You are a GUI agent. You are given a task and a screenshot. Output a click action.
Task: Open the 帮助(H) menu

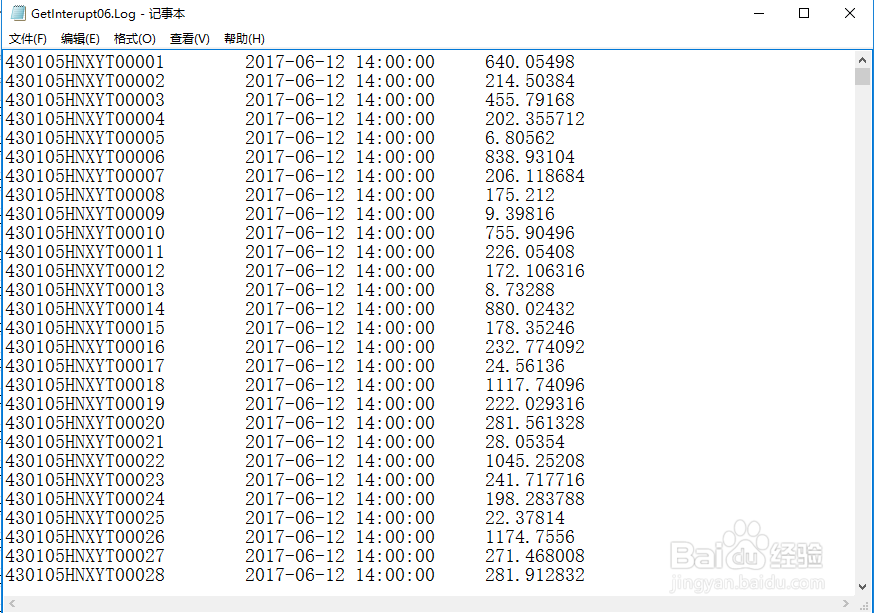pyautogui.click(x=244, y=38)
